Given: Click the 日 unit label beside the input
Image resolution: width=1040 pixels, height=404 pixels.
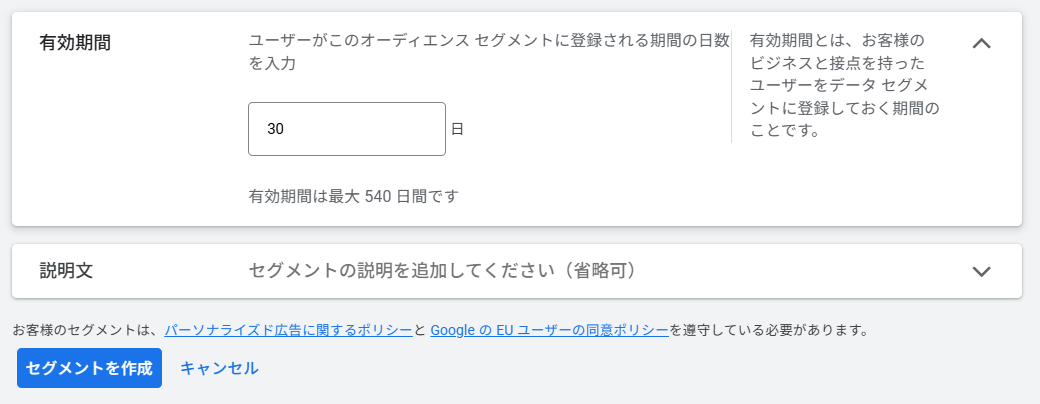Looking at the screenshot, I should [457, 129].
